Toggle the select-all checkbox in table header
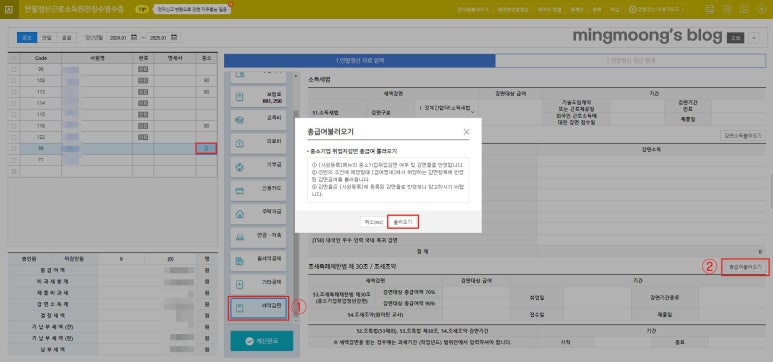 (x=13, y=58)
